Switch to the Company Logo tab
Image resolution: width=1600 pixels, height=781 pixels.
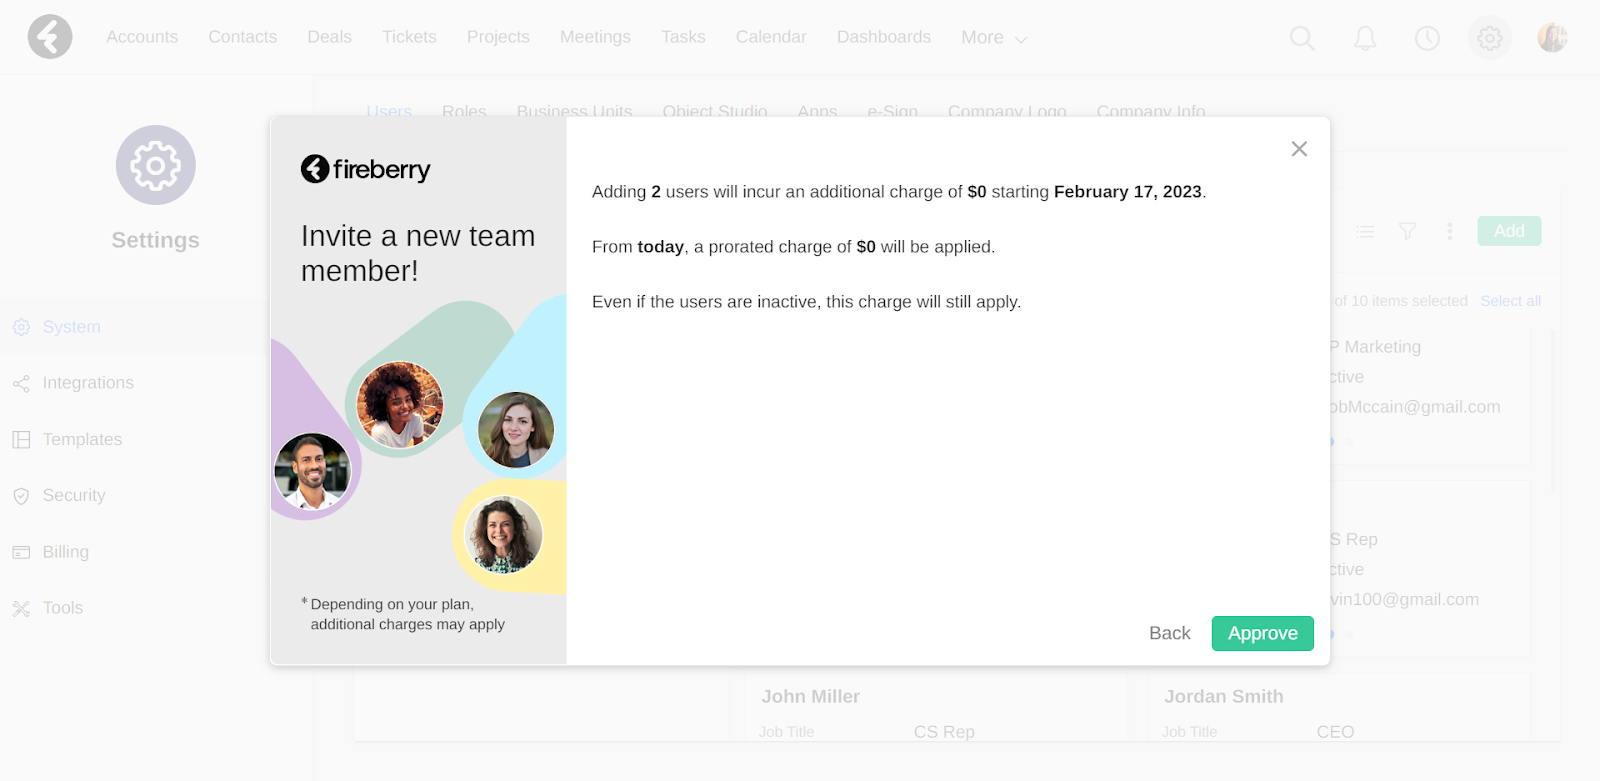tap(1007, 111)
